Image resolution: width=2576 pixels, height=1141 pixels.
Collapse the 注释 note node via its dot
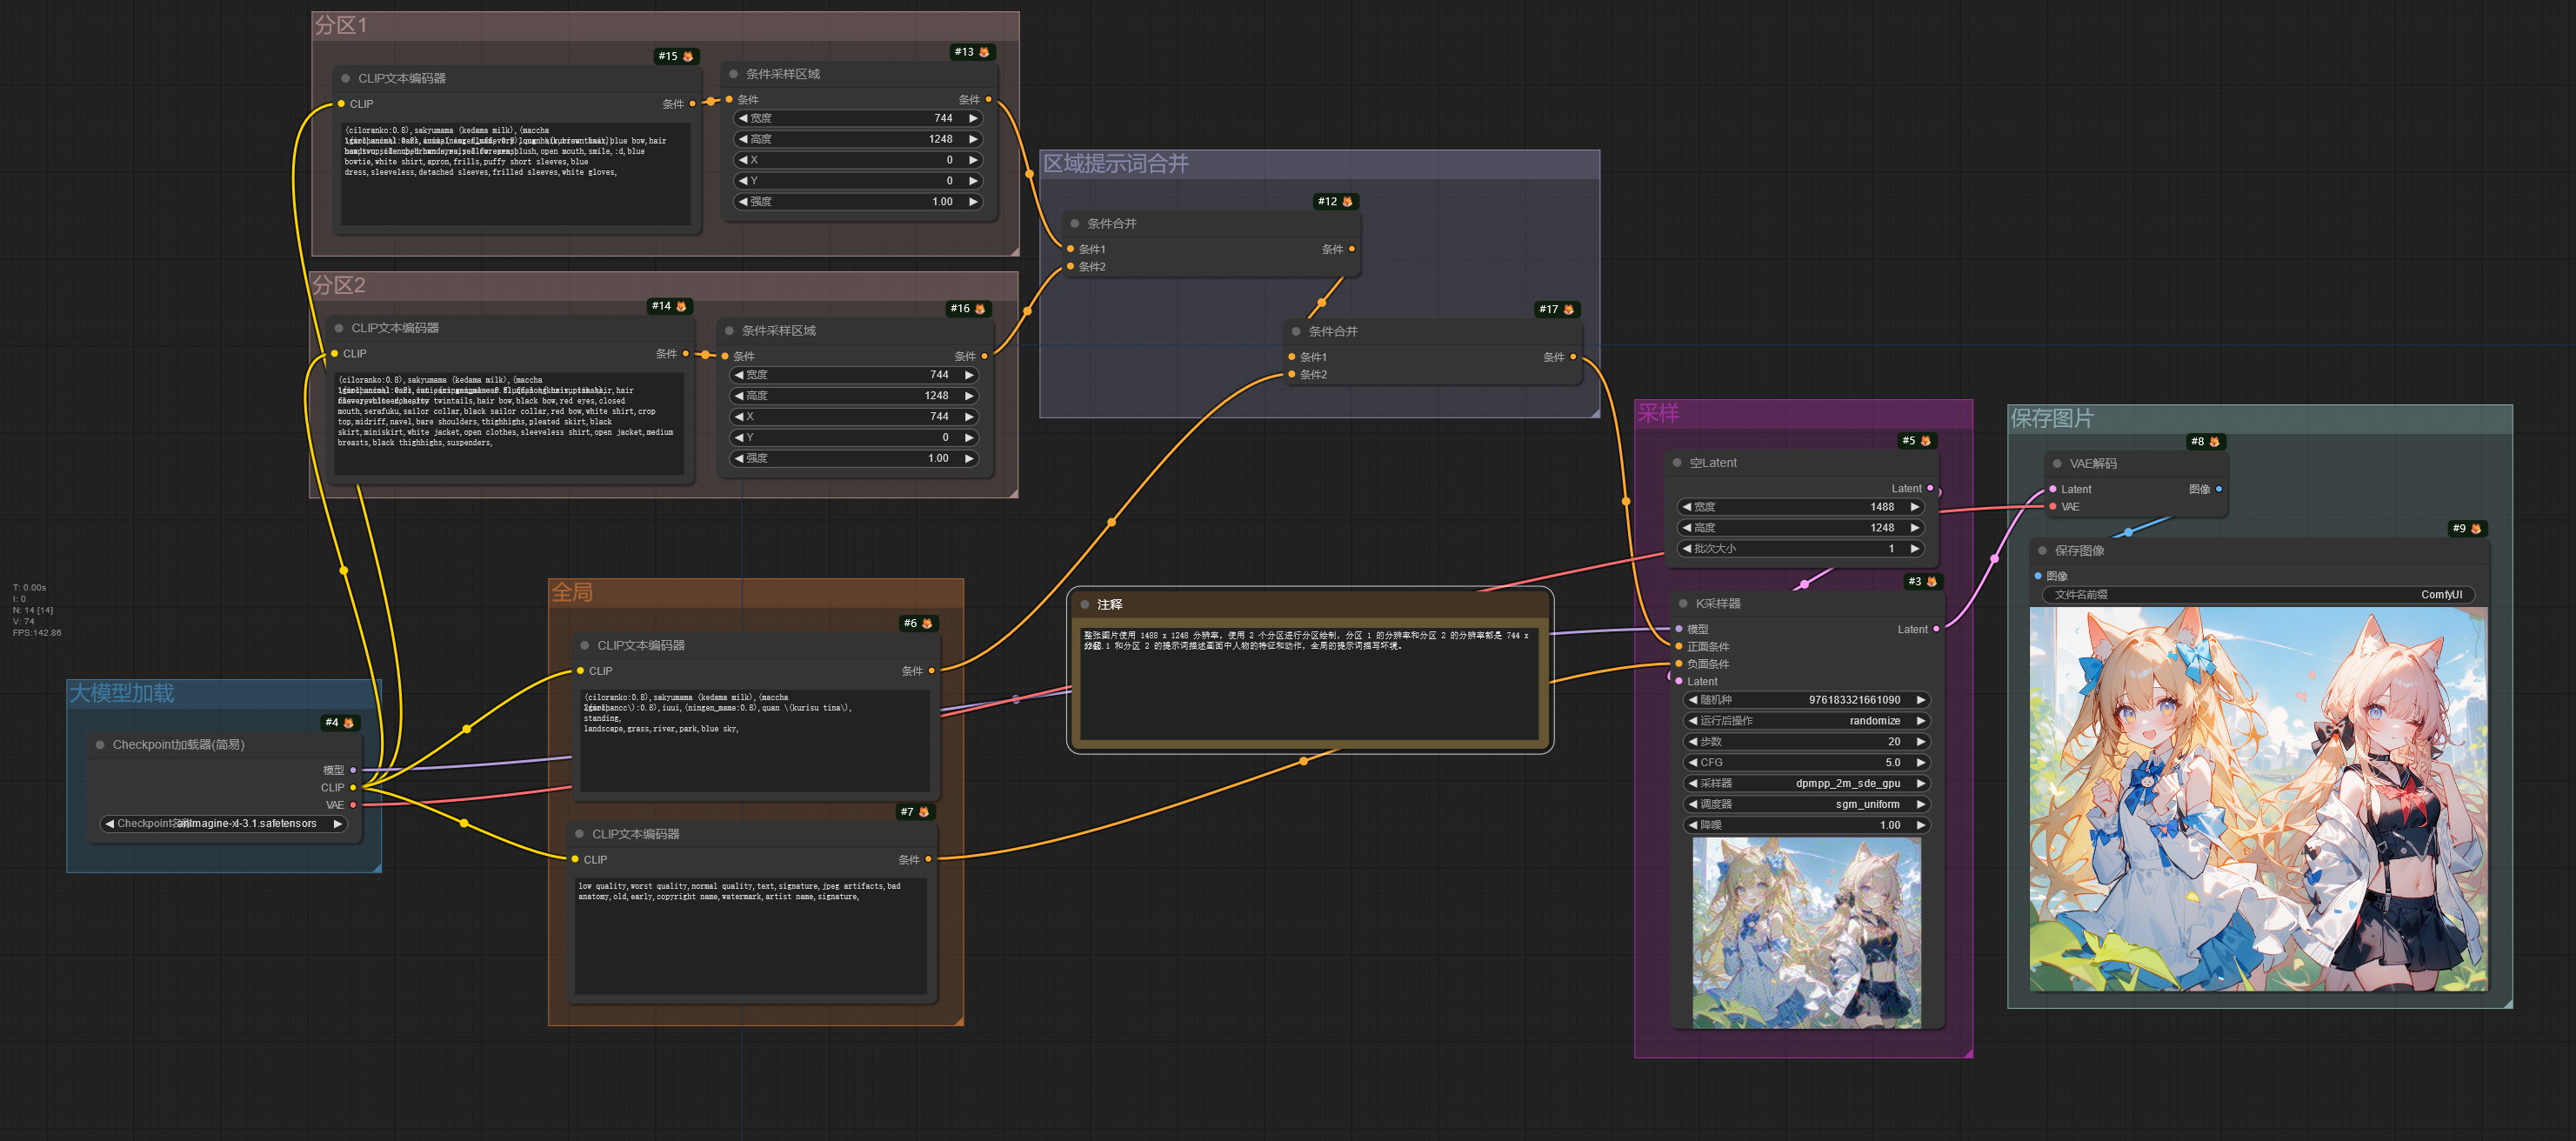click(1084, 604)
